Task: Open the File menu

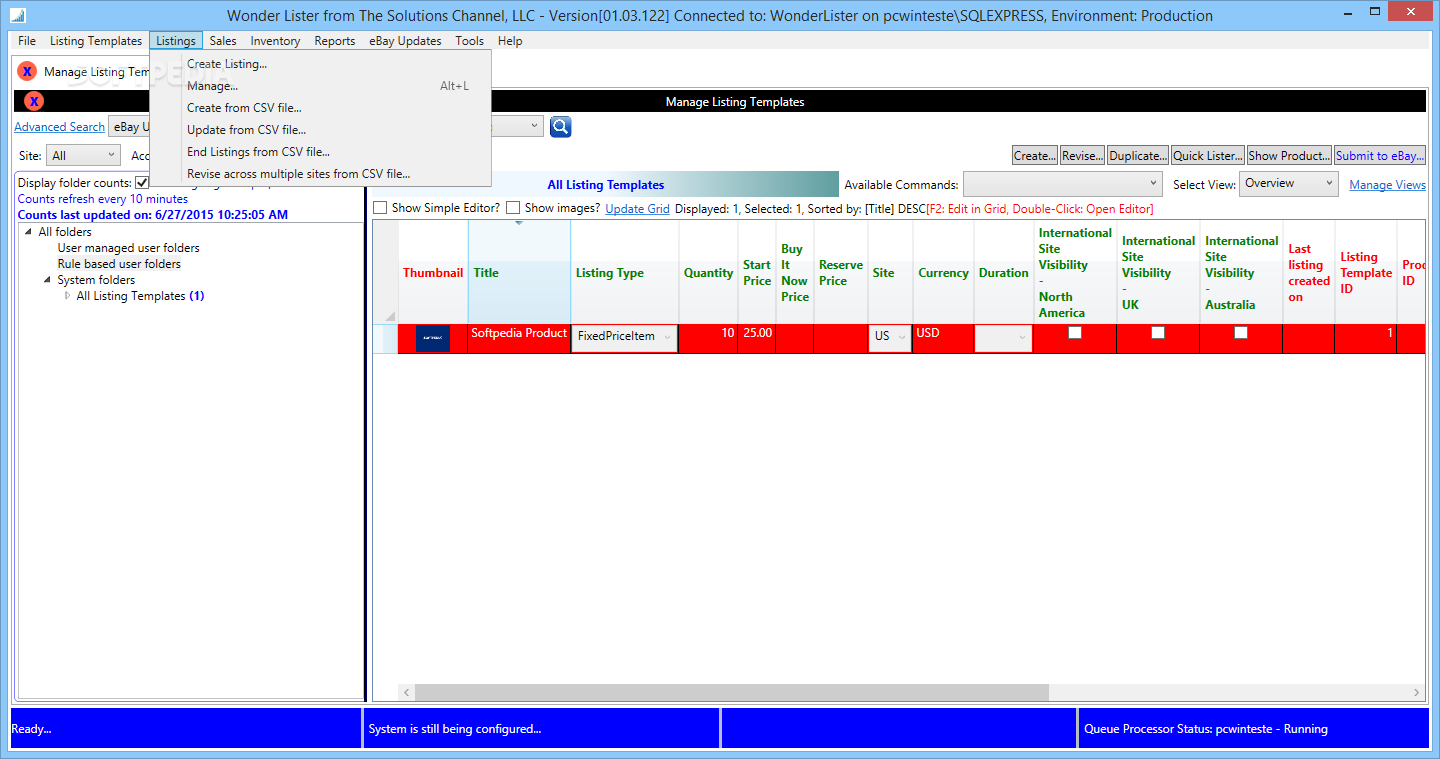Action: [27, 41]
